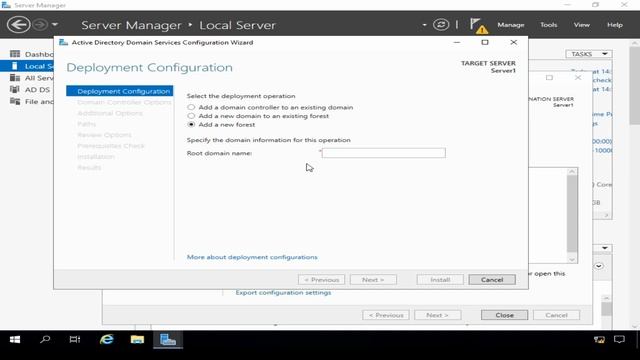The image size is (640, 360).
Task: Open the Manage menu
Action: [x=511, y=25]
